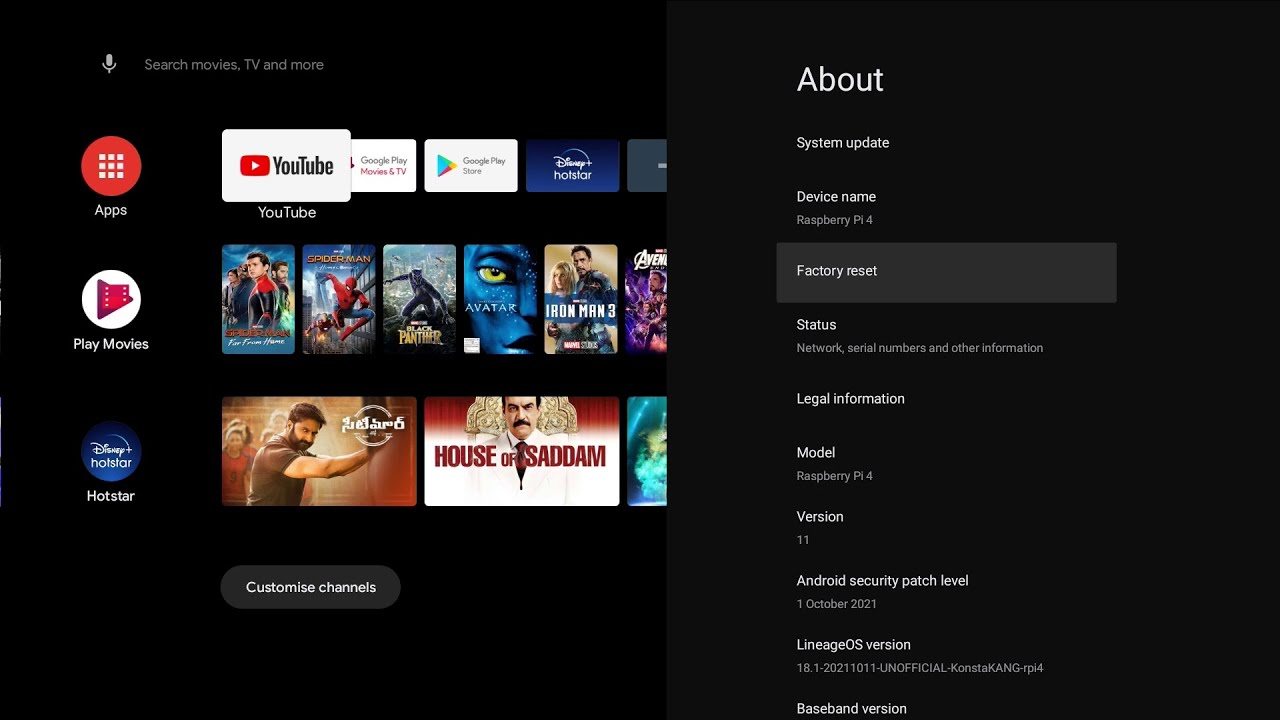Click the Customise channels button
Viewport: 1280px width, 720px height.
pos(310,587)
